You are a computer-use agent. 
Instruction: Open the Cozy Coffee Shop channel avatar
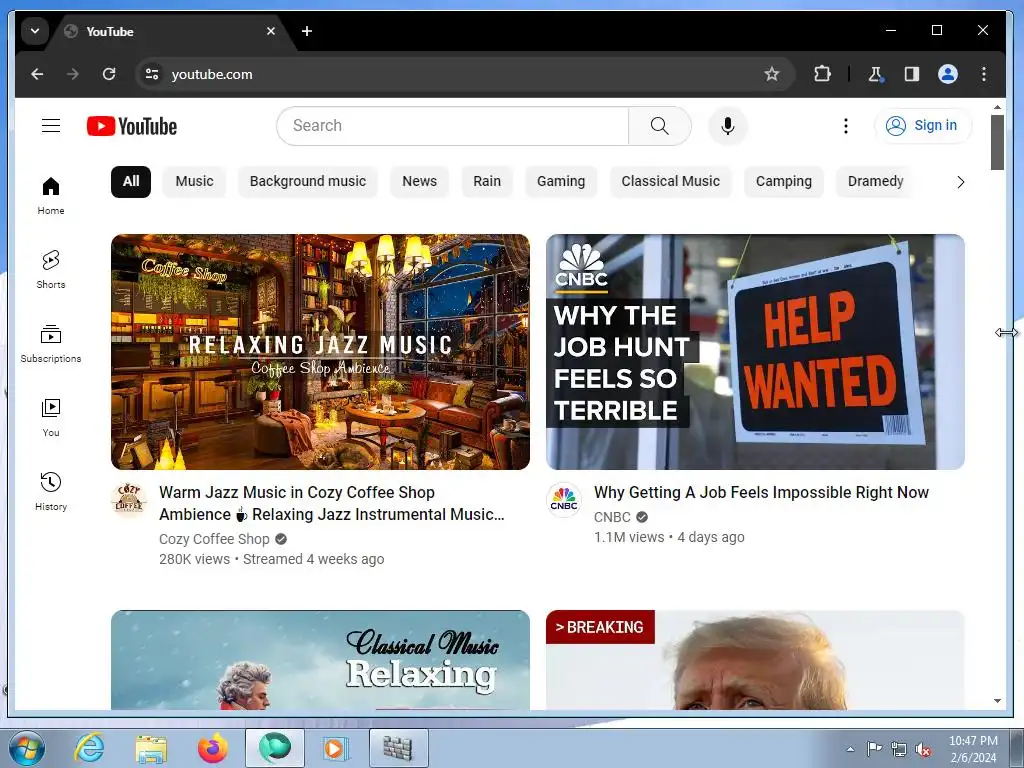[129, 500]
